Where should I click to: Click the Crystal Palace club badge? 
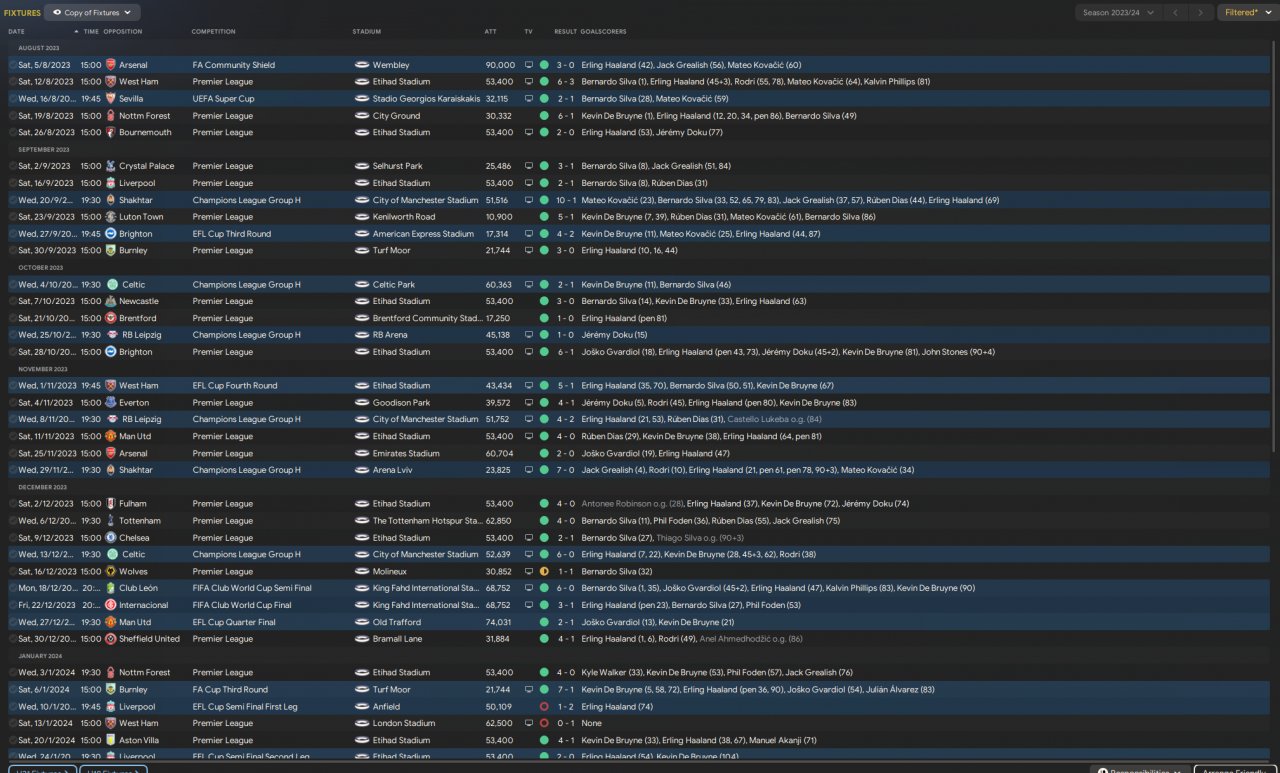111,166
